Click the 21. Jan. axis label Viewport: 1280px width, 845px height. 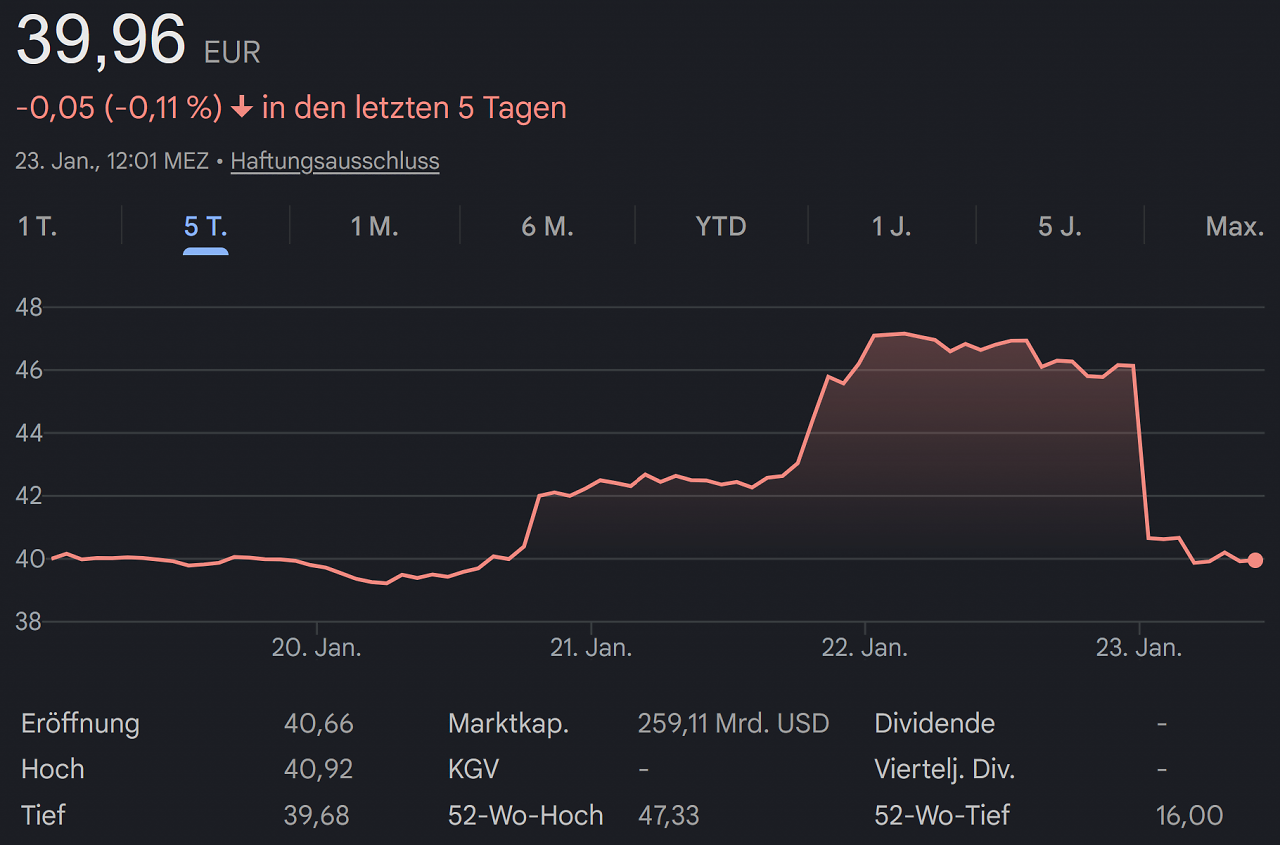[591, 648]
